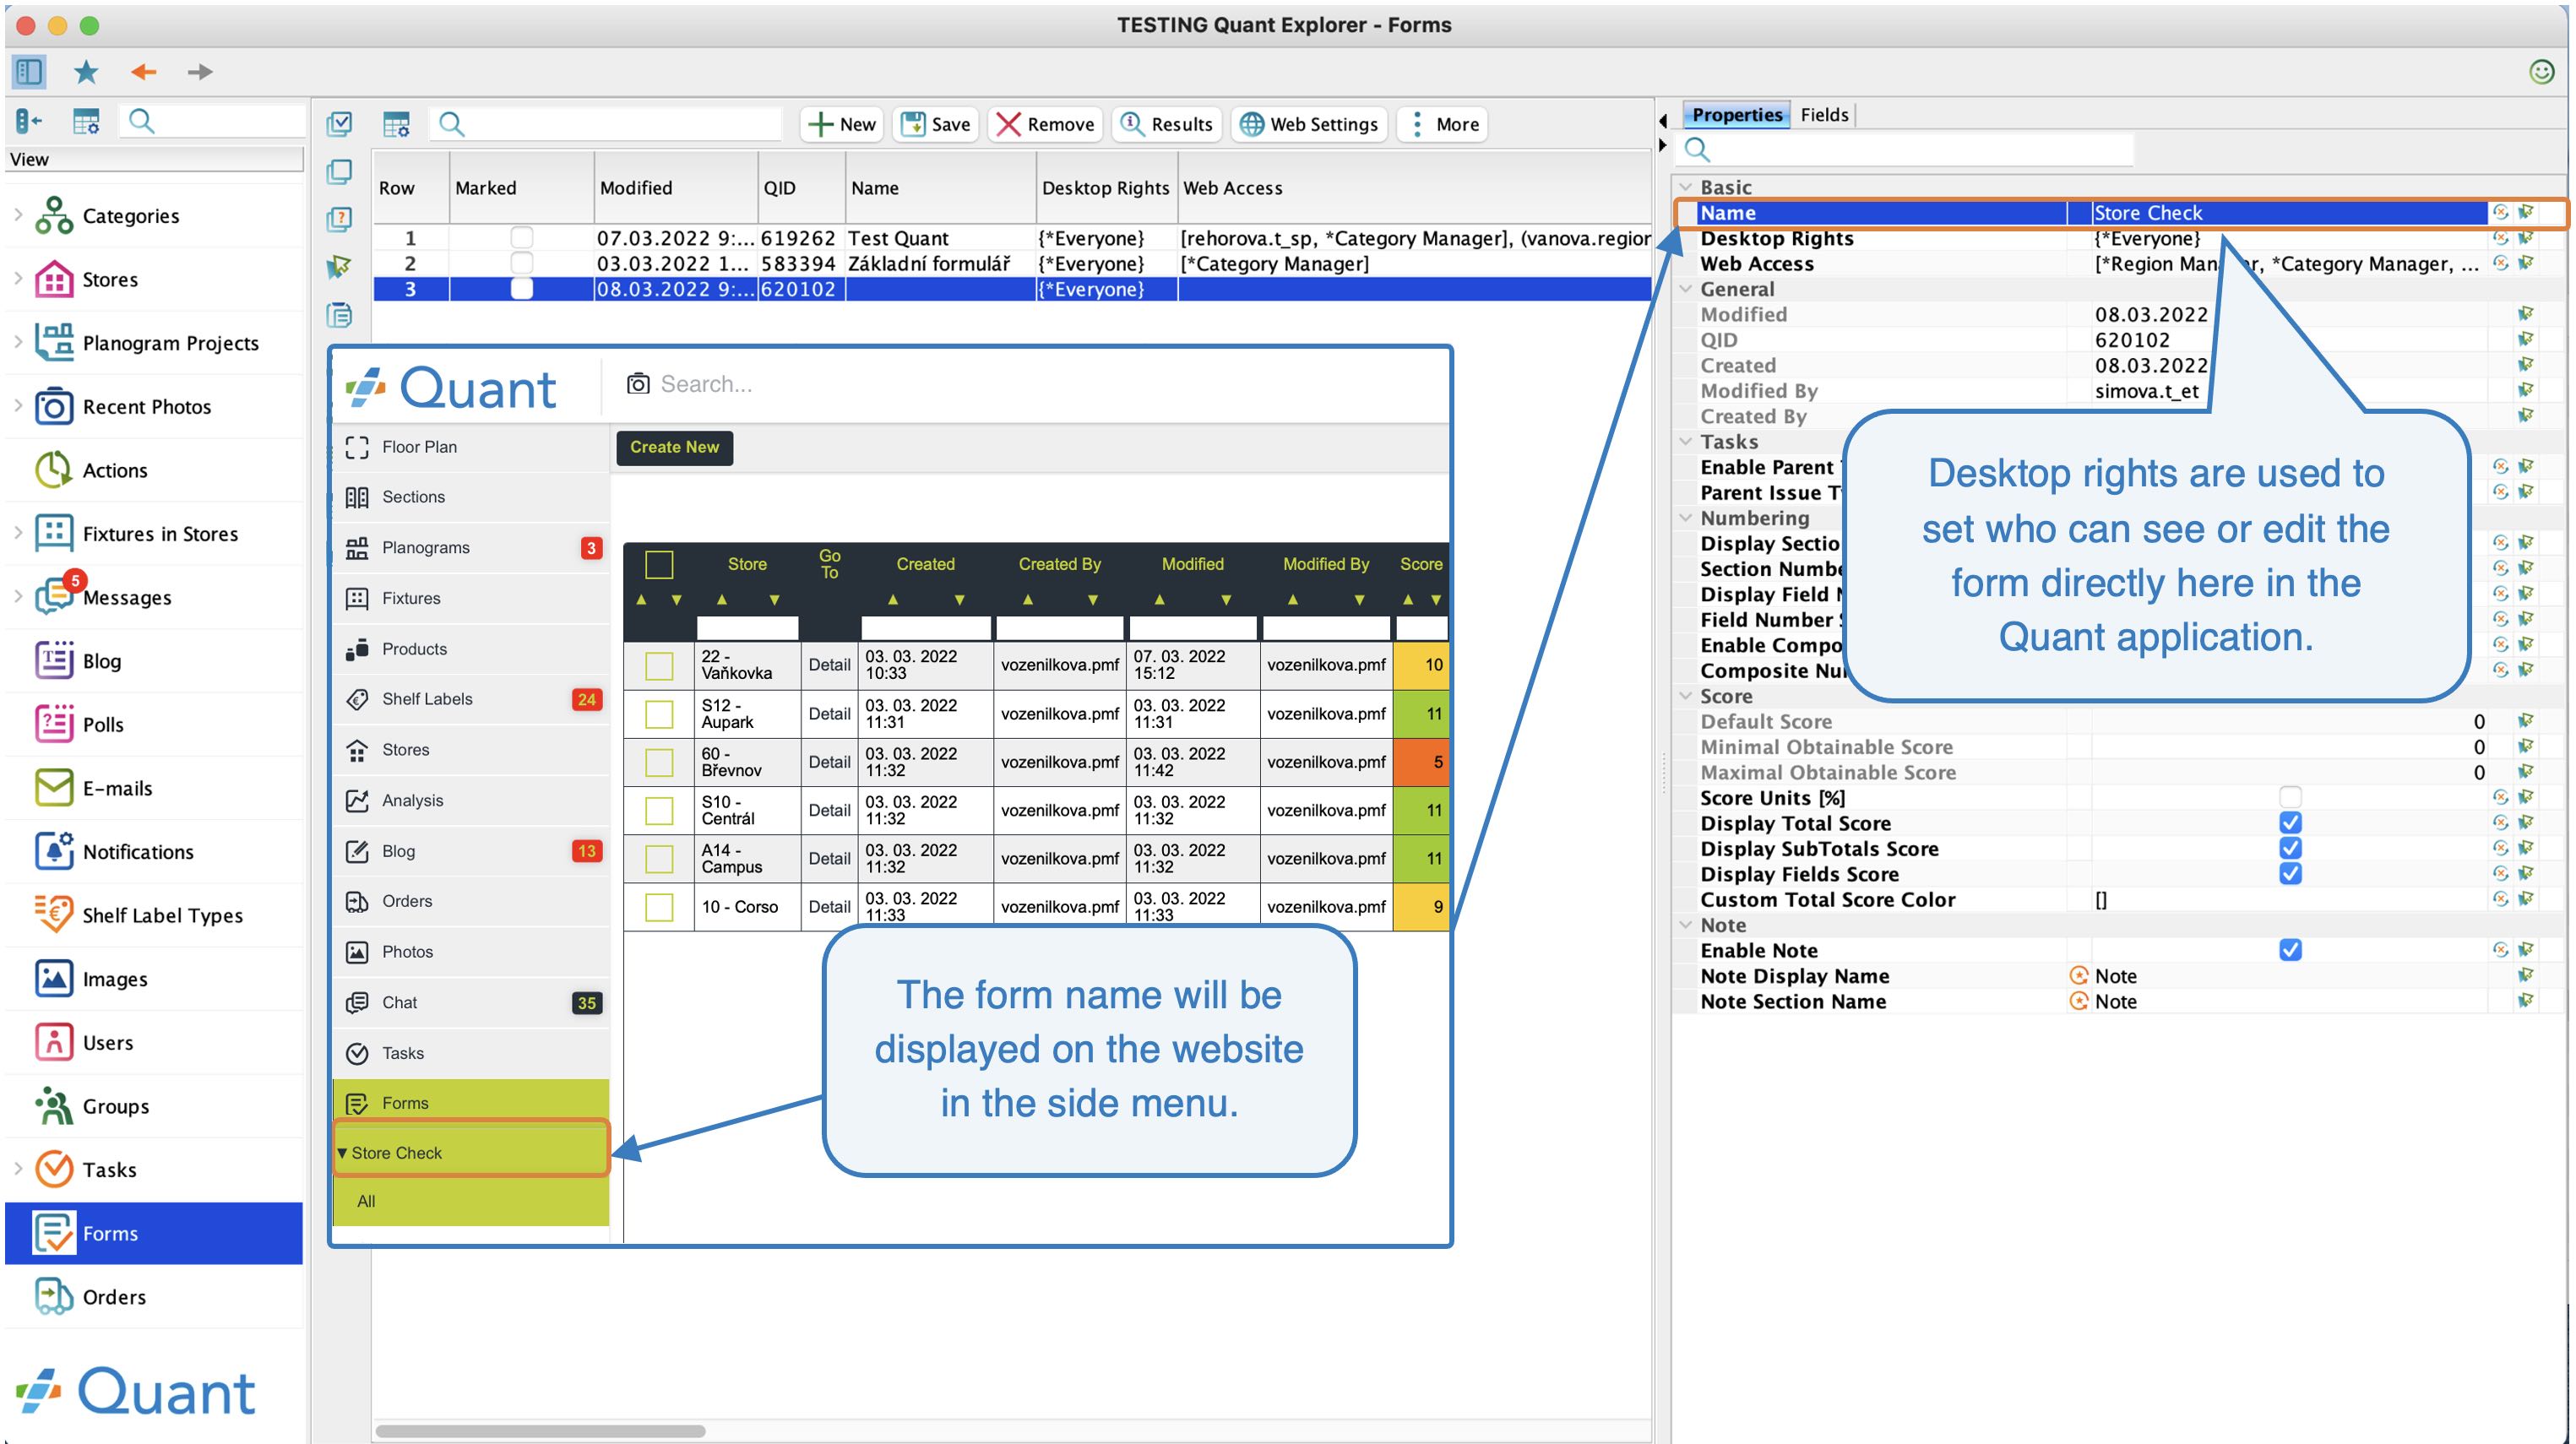Open Orders in the left sidebar
The image size is (2576, 1444).
coord(114,1297)
